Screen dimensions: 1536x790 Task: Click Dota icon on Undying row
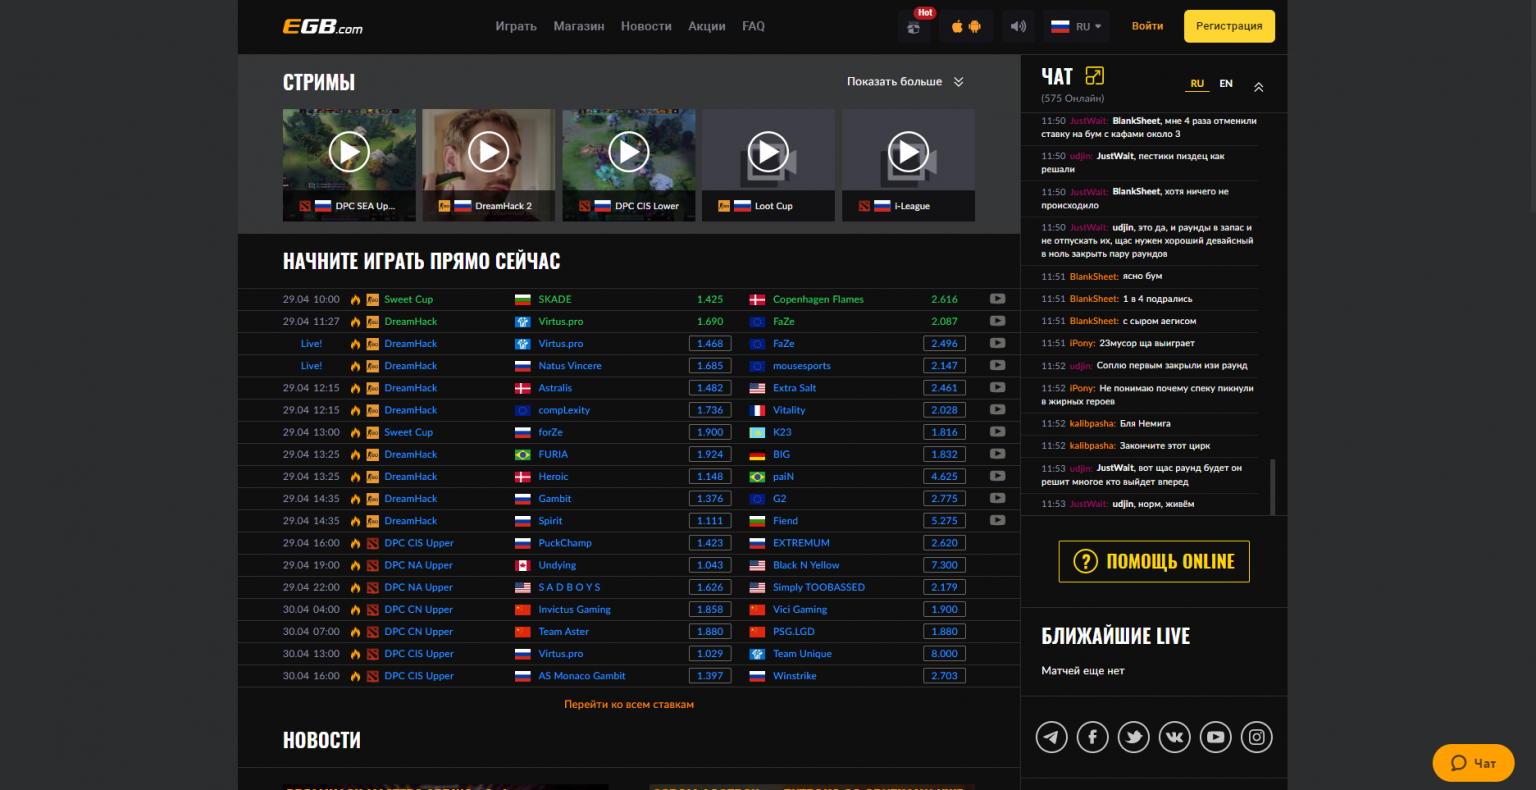pyautogui.click(x=373, y=565)
